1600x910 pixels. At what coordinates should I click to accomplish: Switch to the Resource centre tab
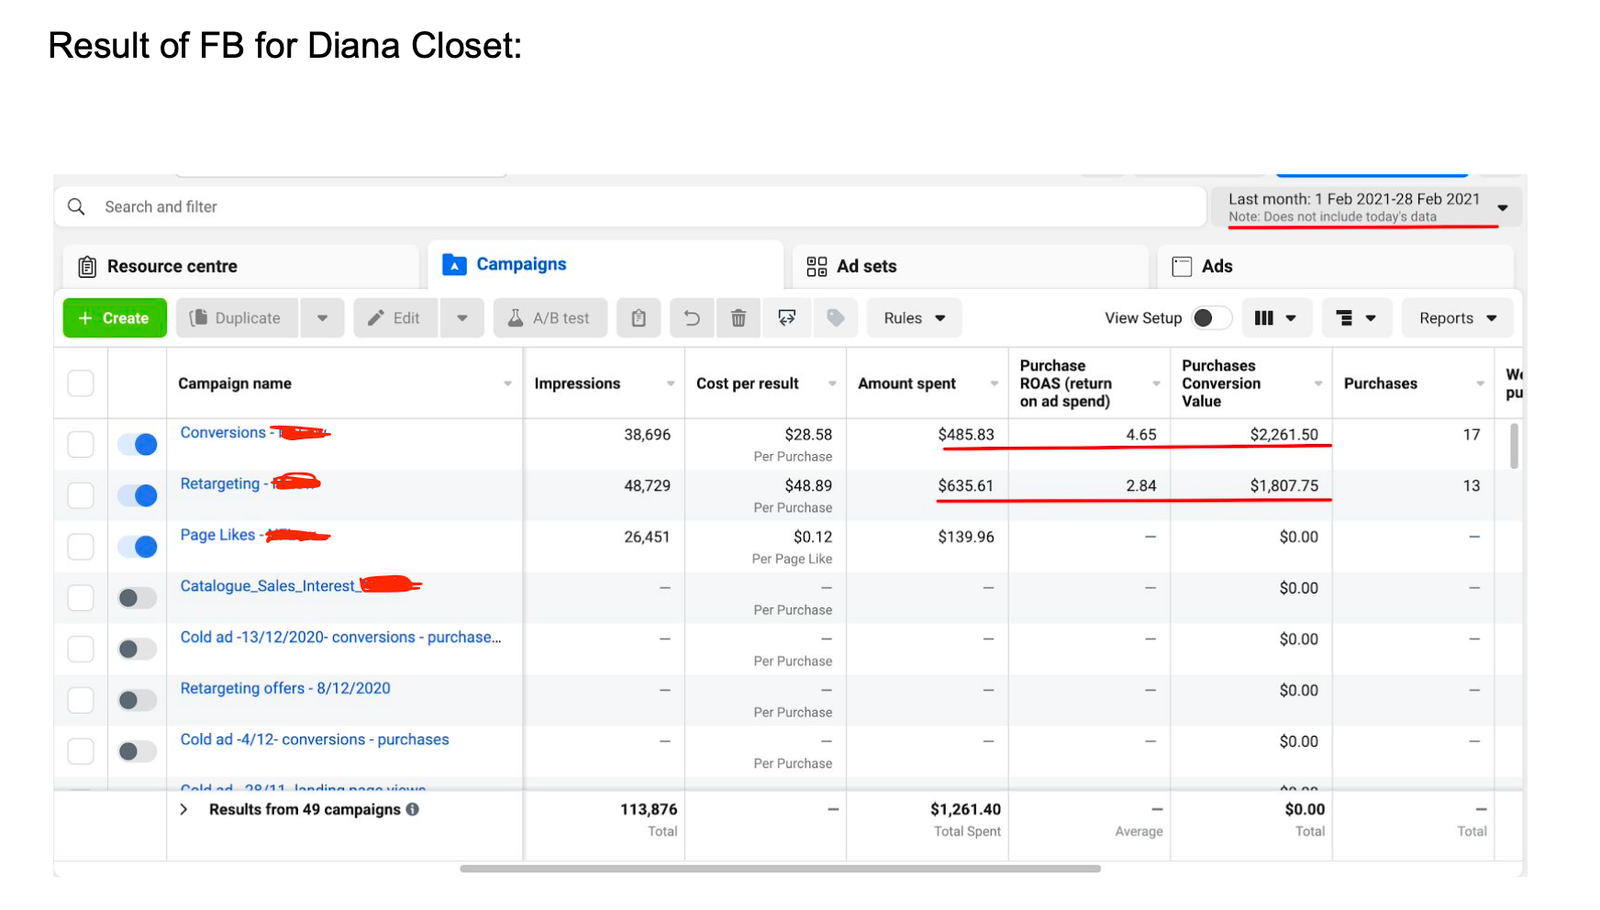tap(241, 266)
